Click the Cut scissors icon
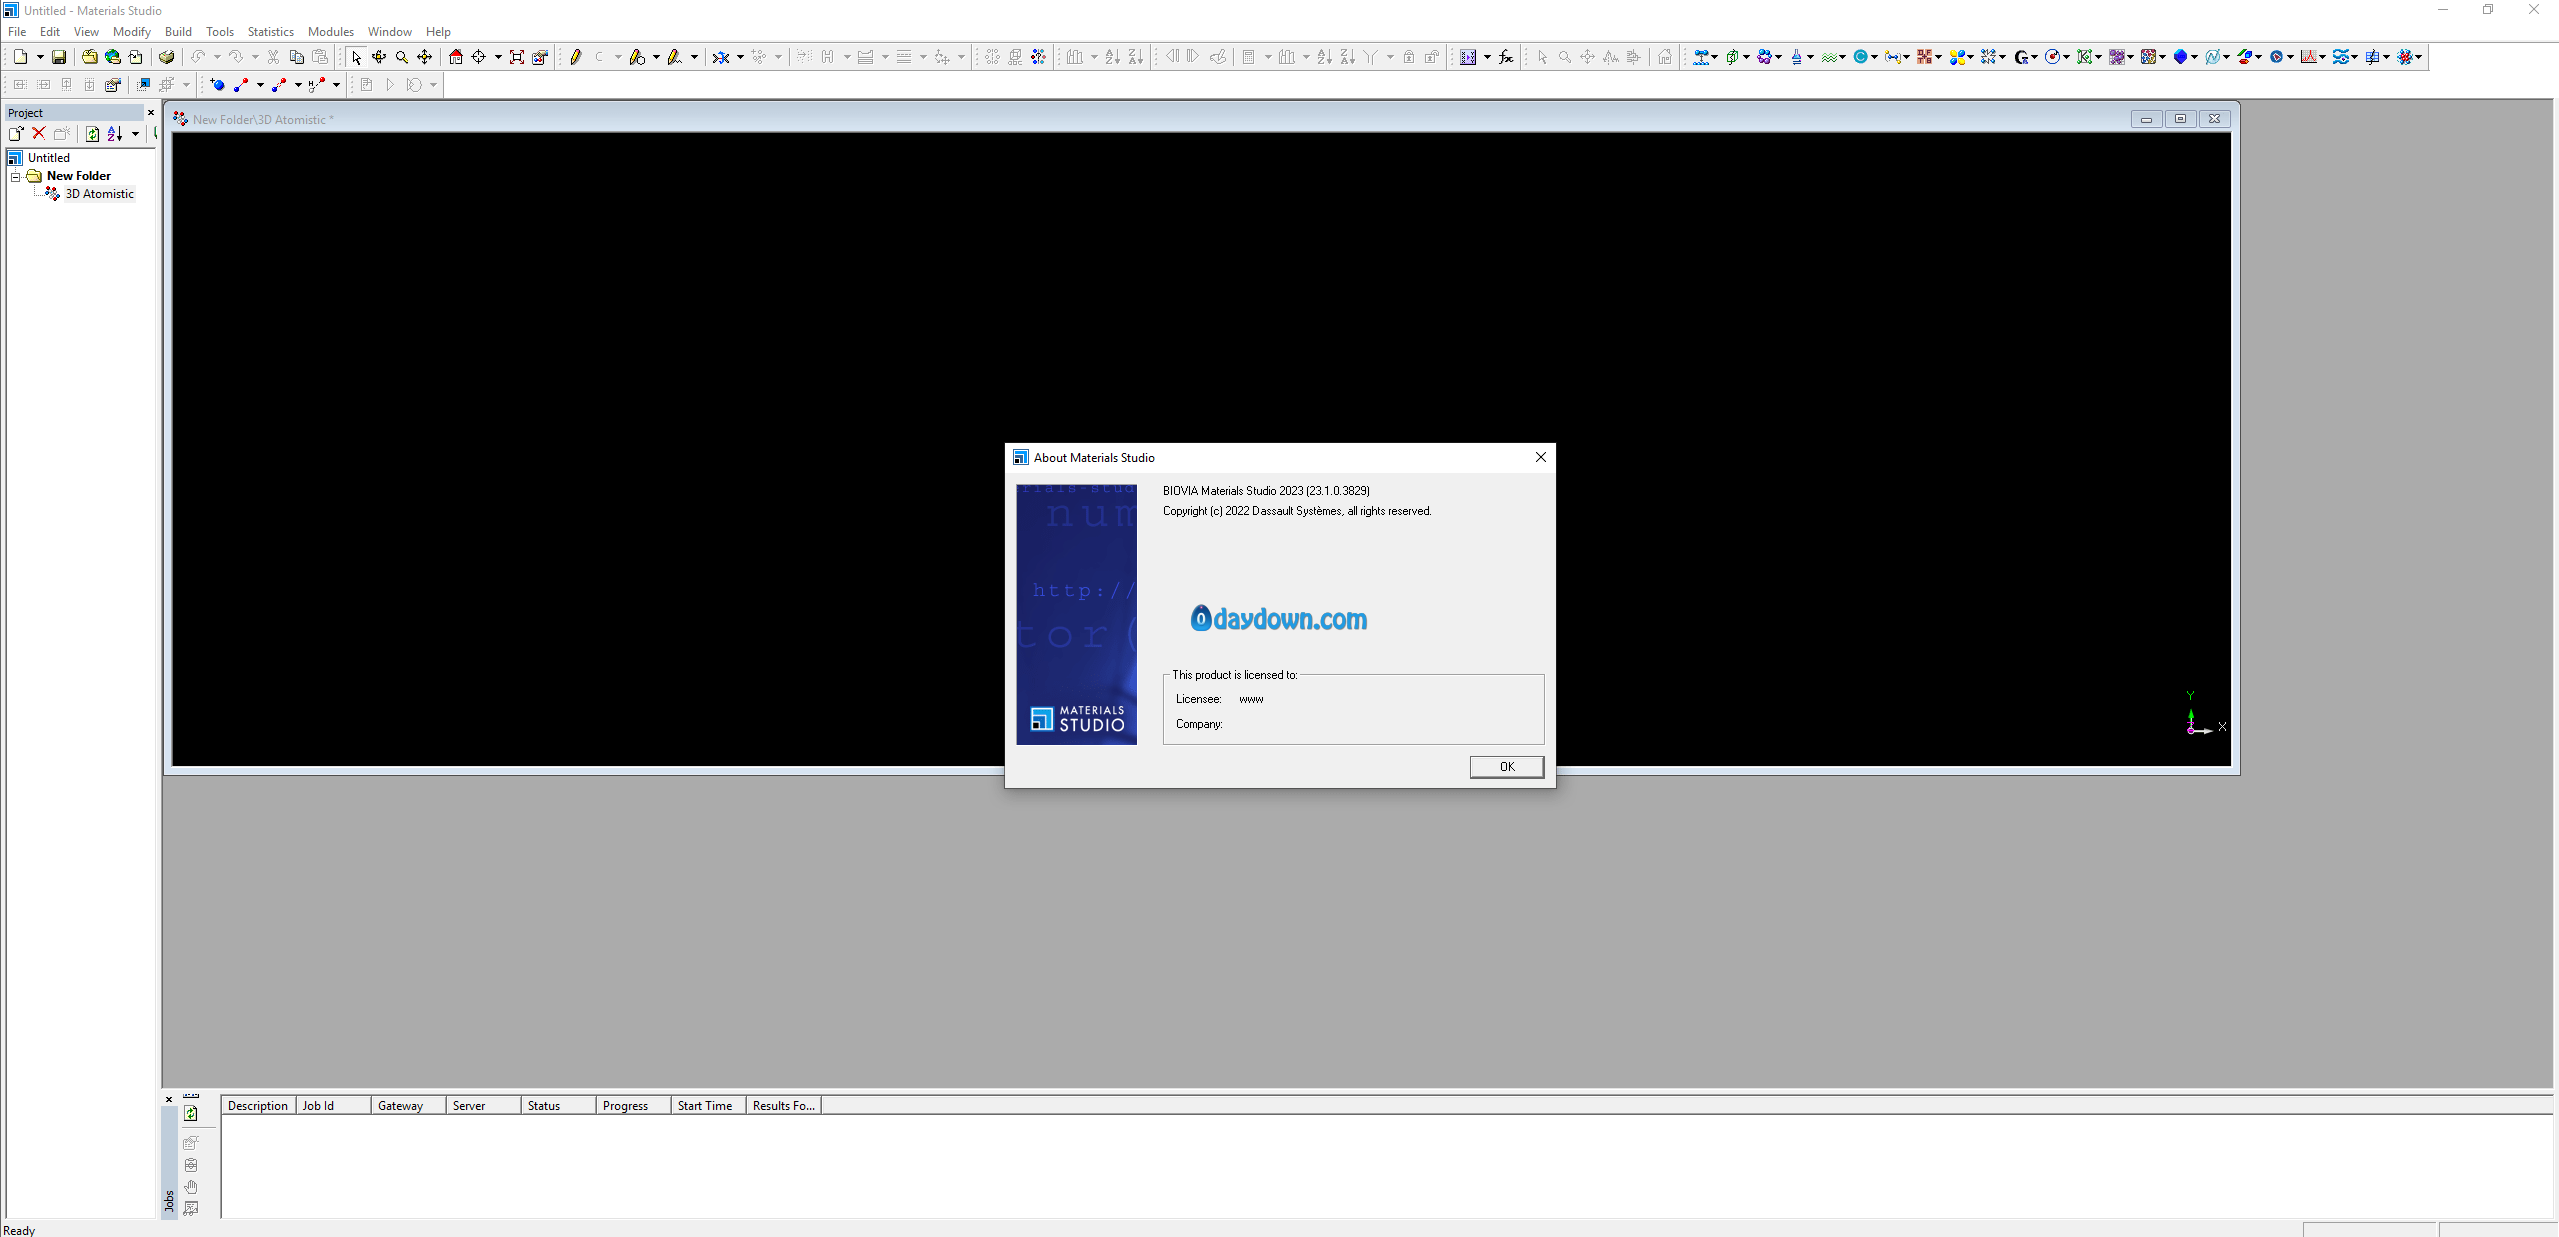The image size is (2559, 1237). pos(273,57)
